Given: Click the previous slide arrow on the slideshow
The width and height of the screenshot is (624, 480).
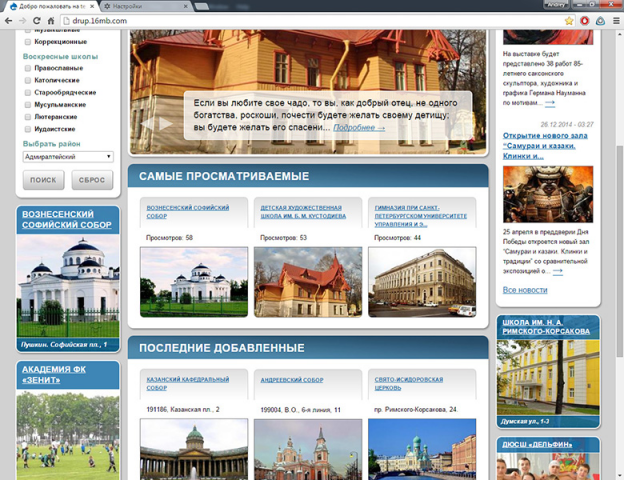Looking at the screenshot, I should 147,123.
